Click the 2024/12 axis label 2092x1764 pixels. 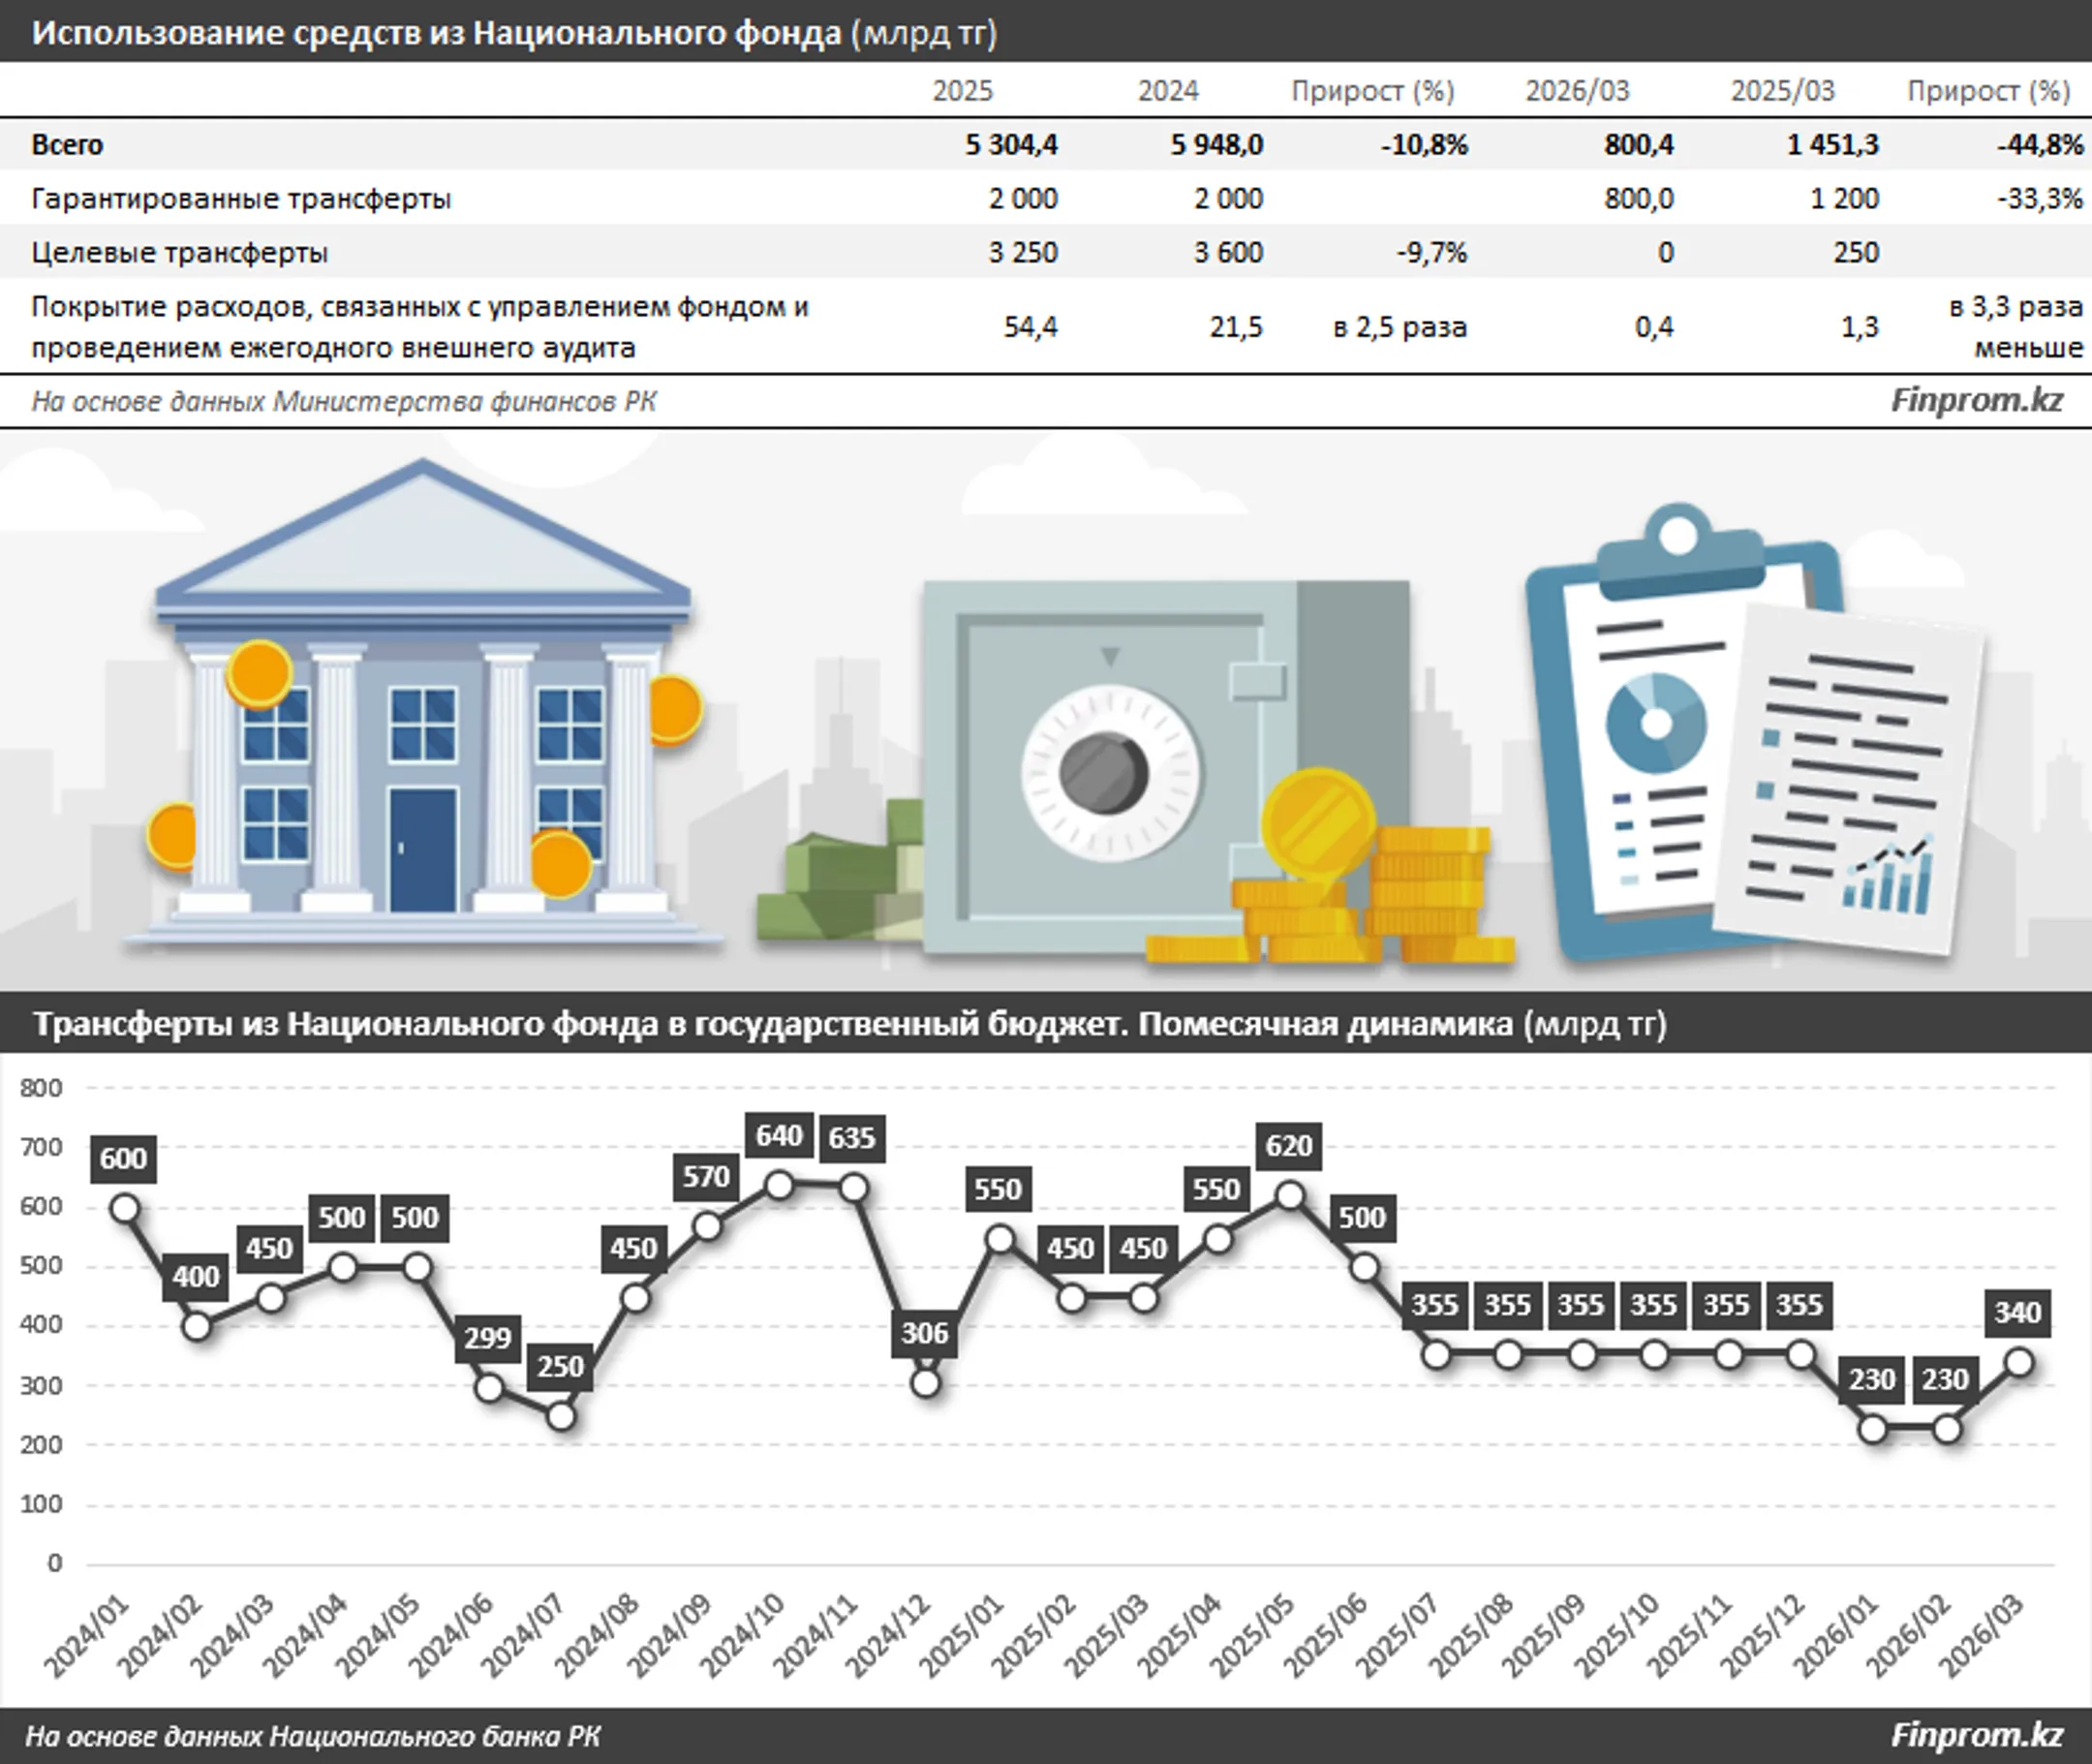pyautogui.click(x=888, y=1636)
